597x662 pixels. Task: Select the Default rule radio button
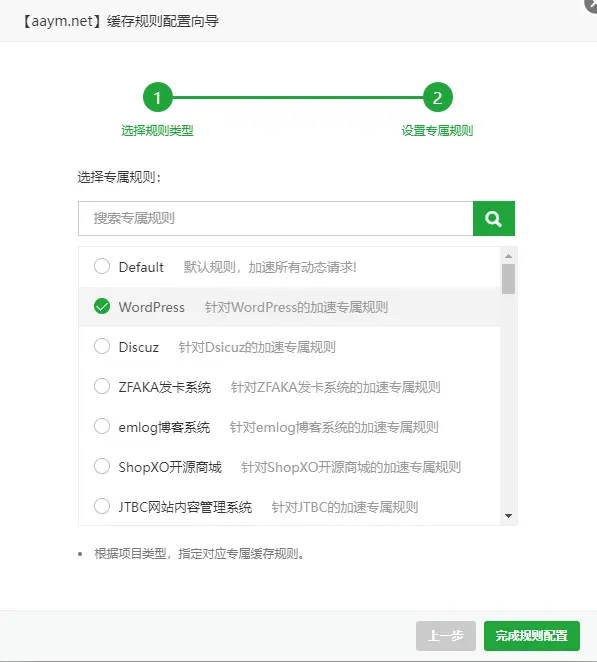[x=102, y=266]
